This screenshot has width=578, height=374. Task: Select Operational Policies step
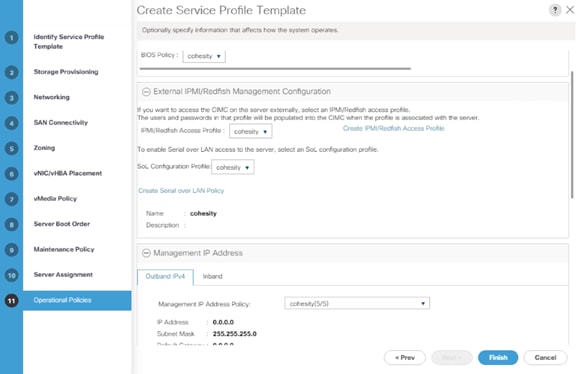[x=77, y=300]
